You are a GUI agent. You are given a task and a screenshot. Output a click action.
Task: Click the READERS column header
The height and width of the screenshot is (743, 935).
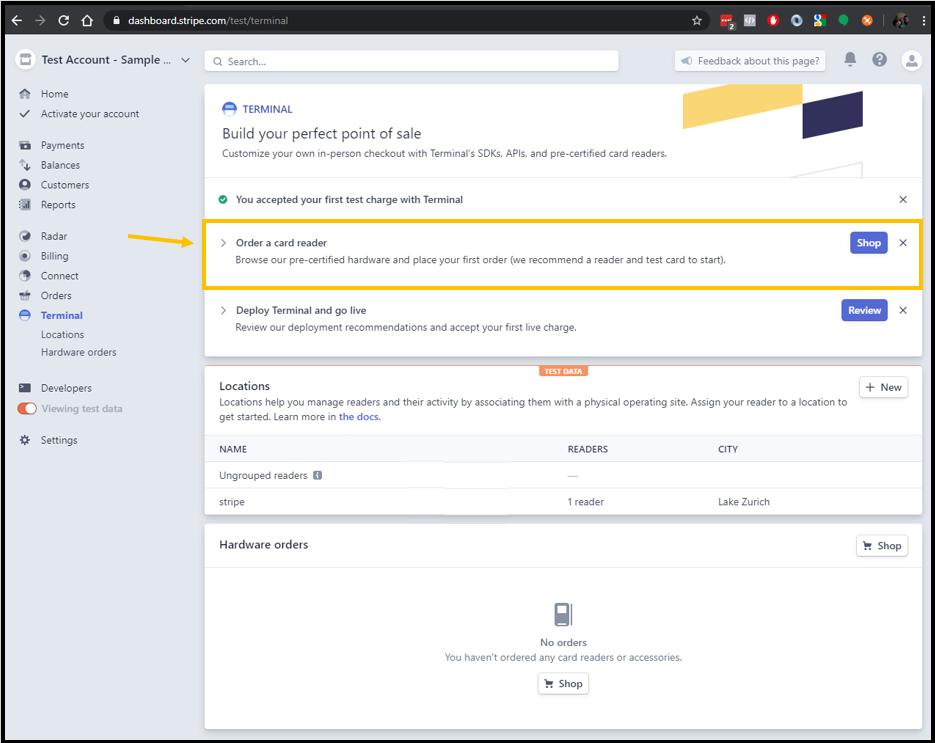[587, 449]
